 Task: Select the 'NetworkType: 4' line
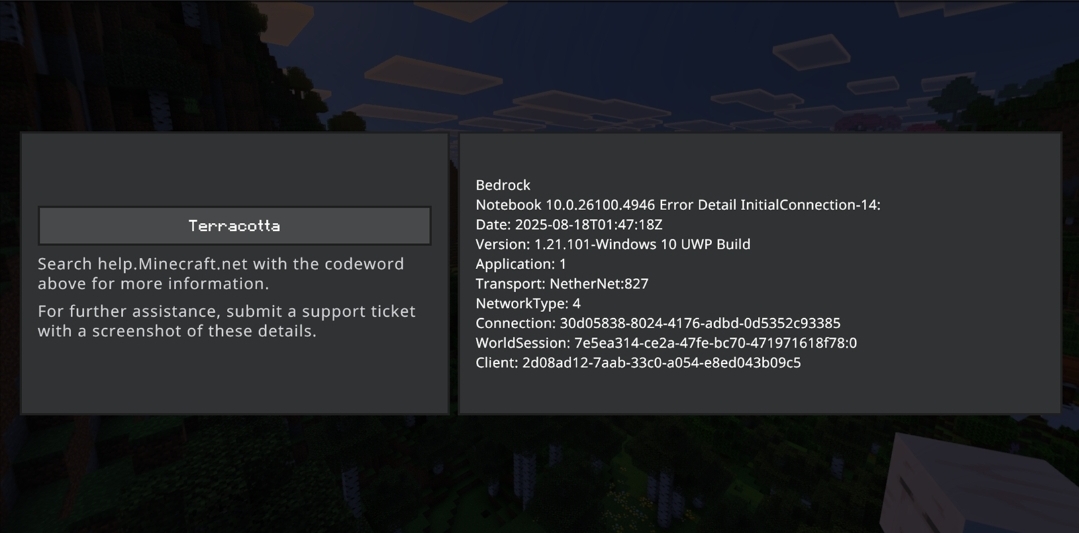point(528,303)
